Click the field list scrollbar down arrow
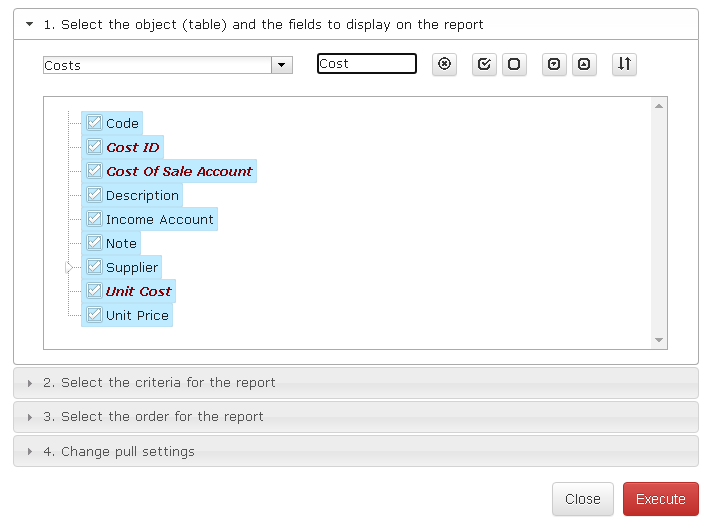This screenshot has height=523, width=710. coord(659,340)
